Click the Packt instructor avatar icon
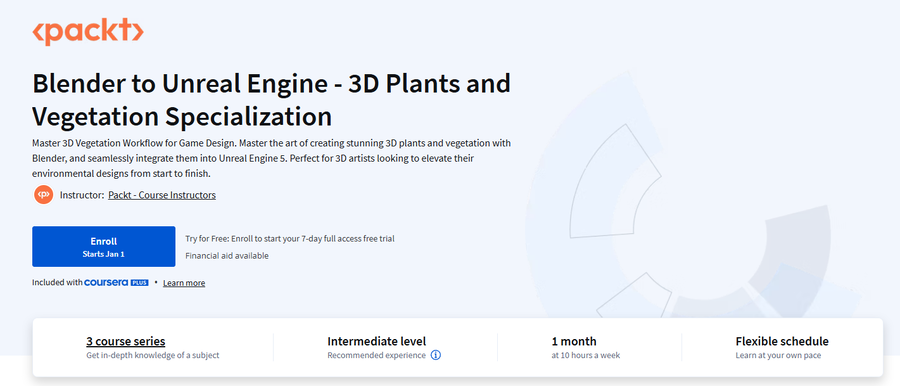Screen dimensions: 900x386 [x=43, y=195]
